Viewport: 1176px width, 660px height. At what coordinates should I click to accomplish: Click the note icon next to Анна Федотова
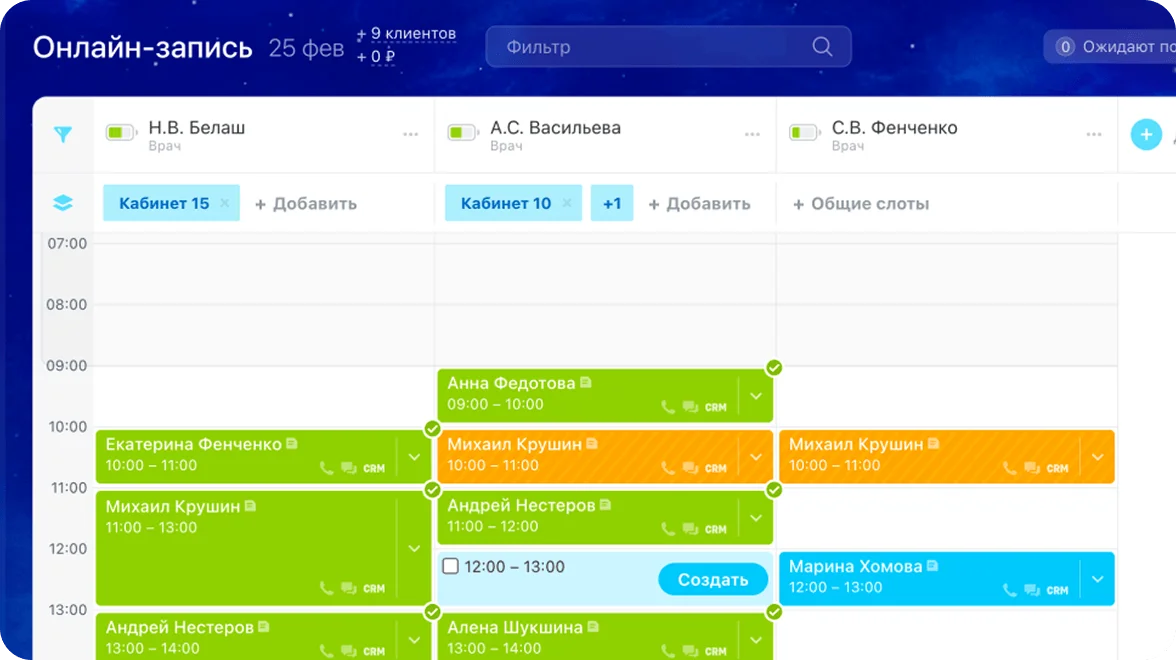coord(586,382)
